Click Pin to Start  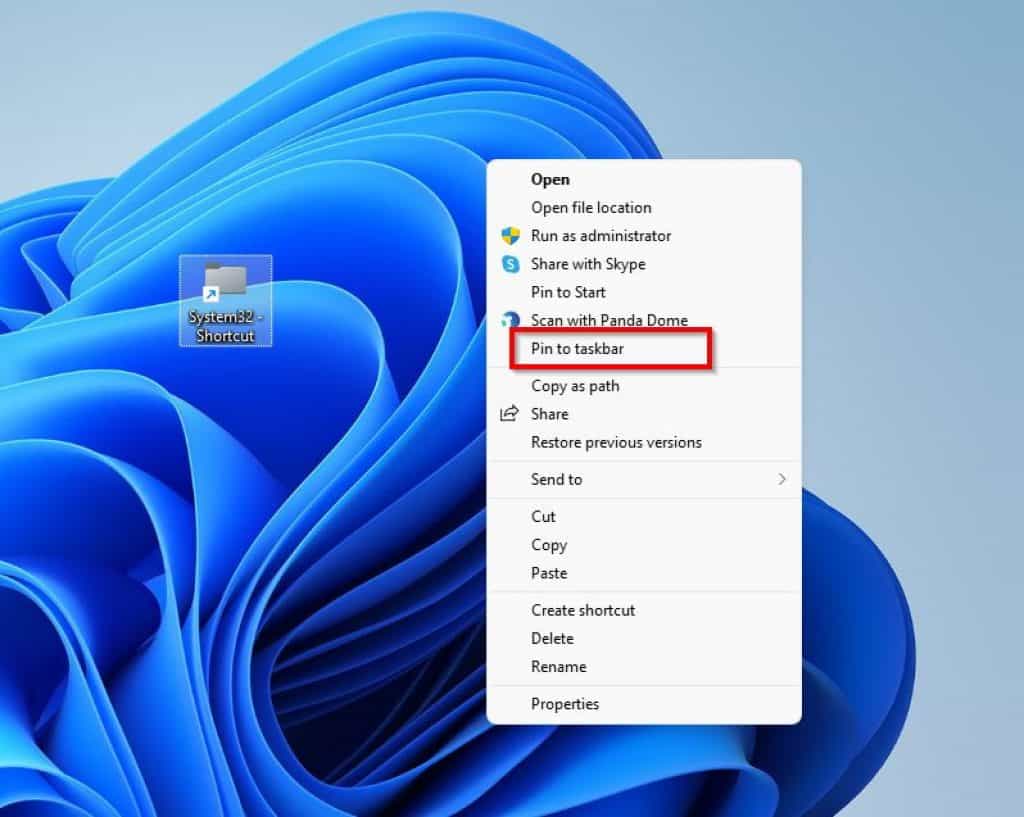coord(644,292)
